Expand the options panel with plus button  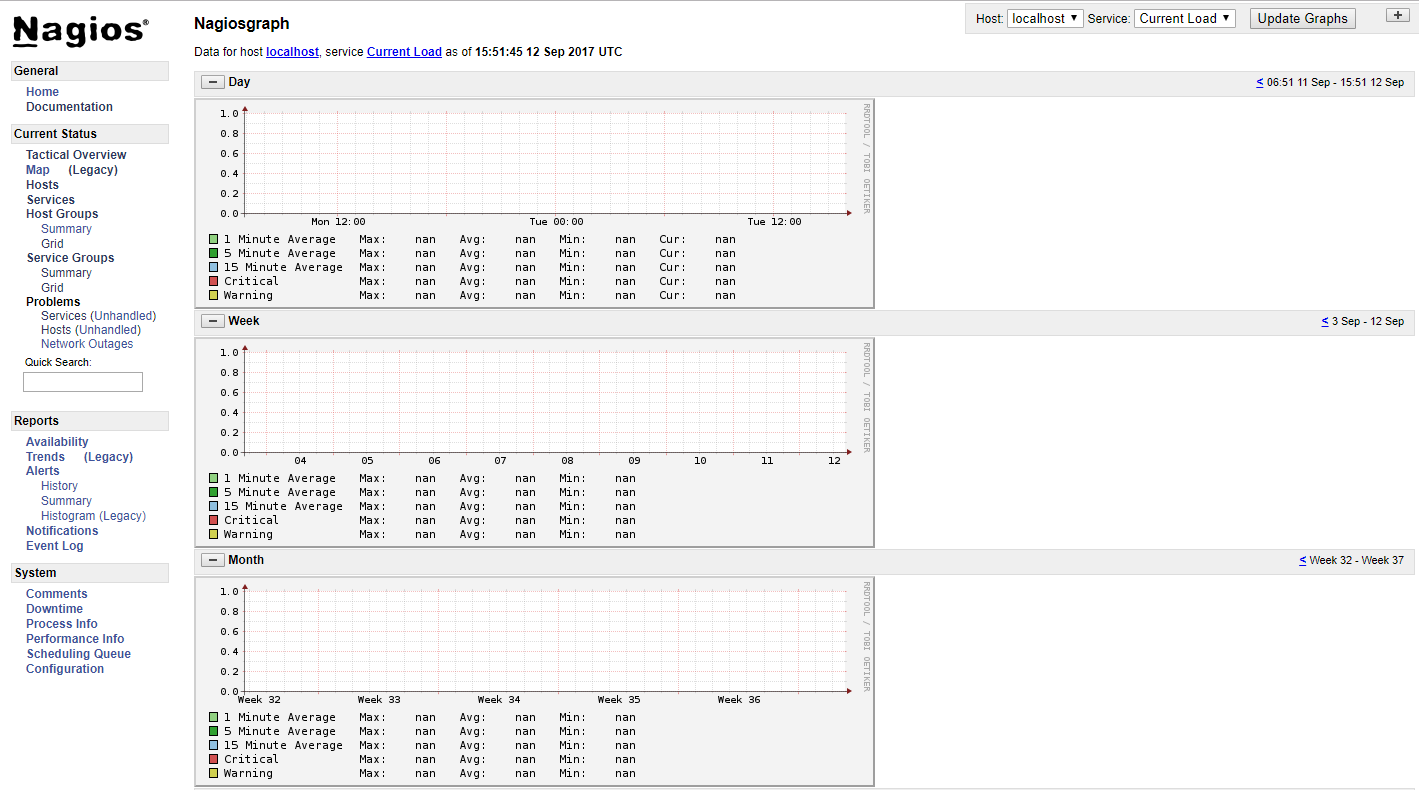[x=1398, y=15]
